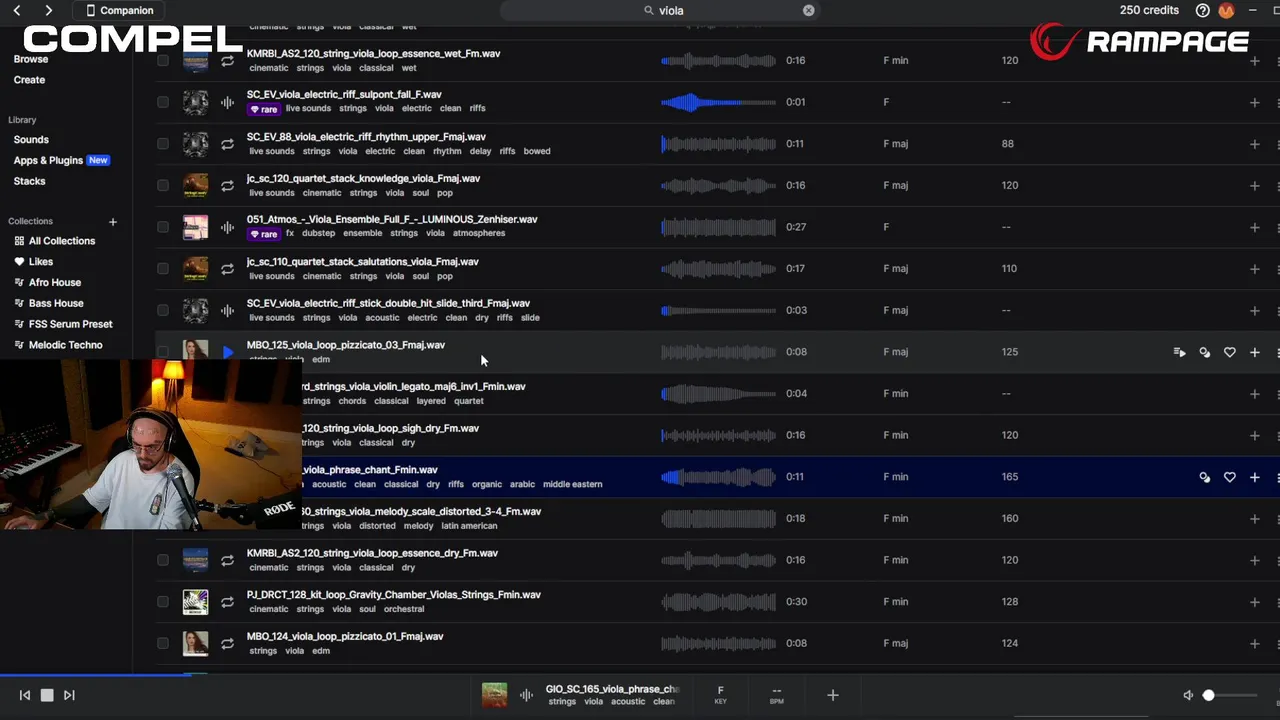Find similar sounds for viola_phrase_chant_Fmin

(1205, 477)
